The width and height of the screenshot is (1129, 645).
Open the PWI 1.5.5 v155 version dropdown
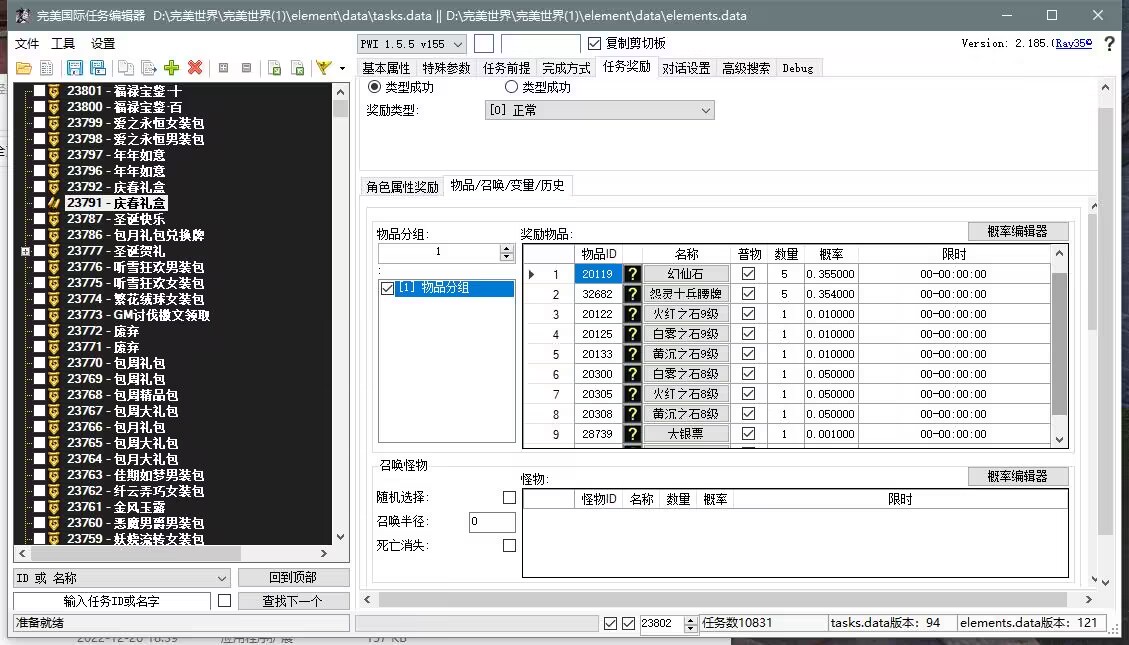[x=458, y=45]
